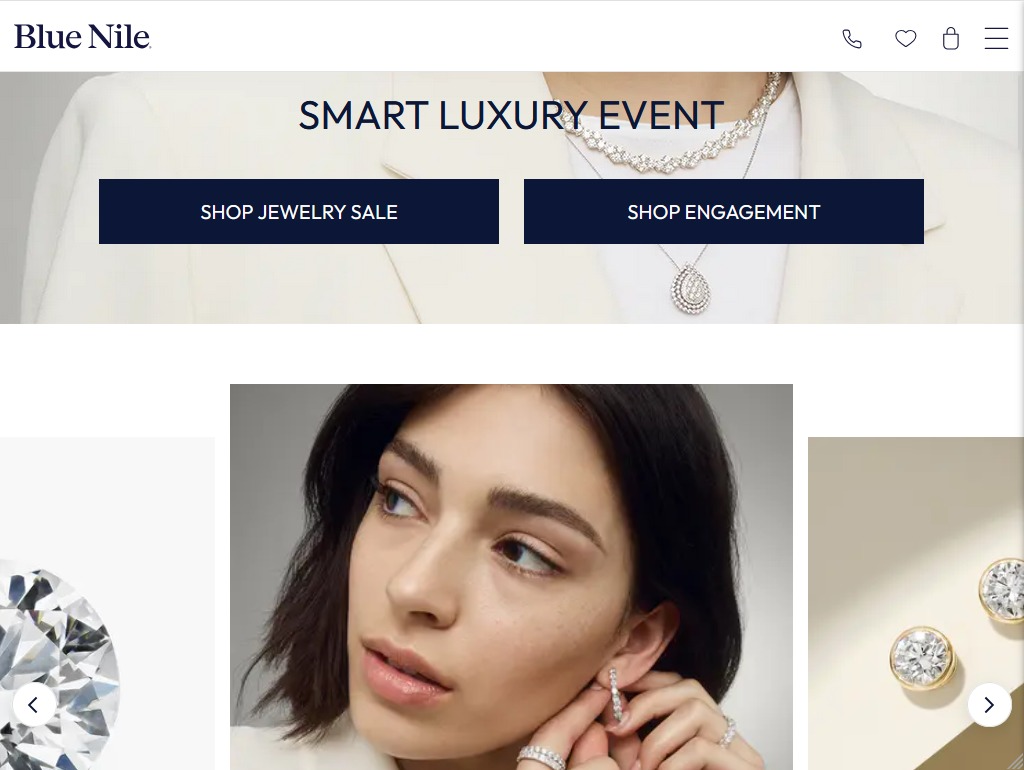The width and height of the screenshot is (1024, 770).
Task: Click the page's vertical scrollbar
Action: (1021, 385)
